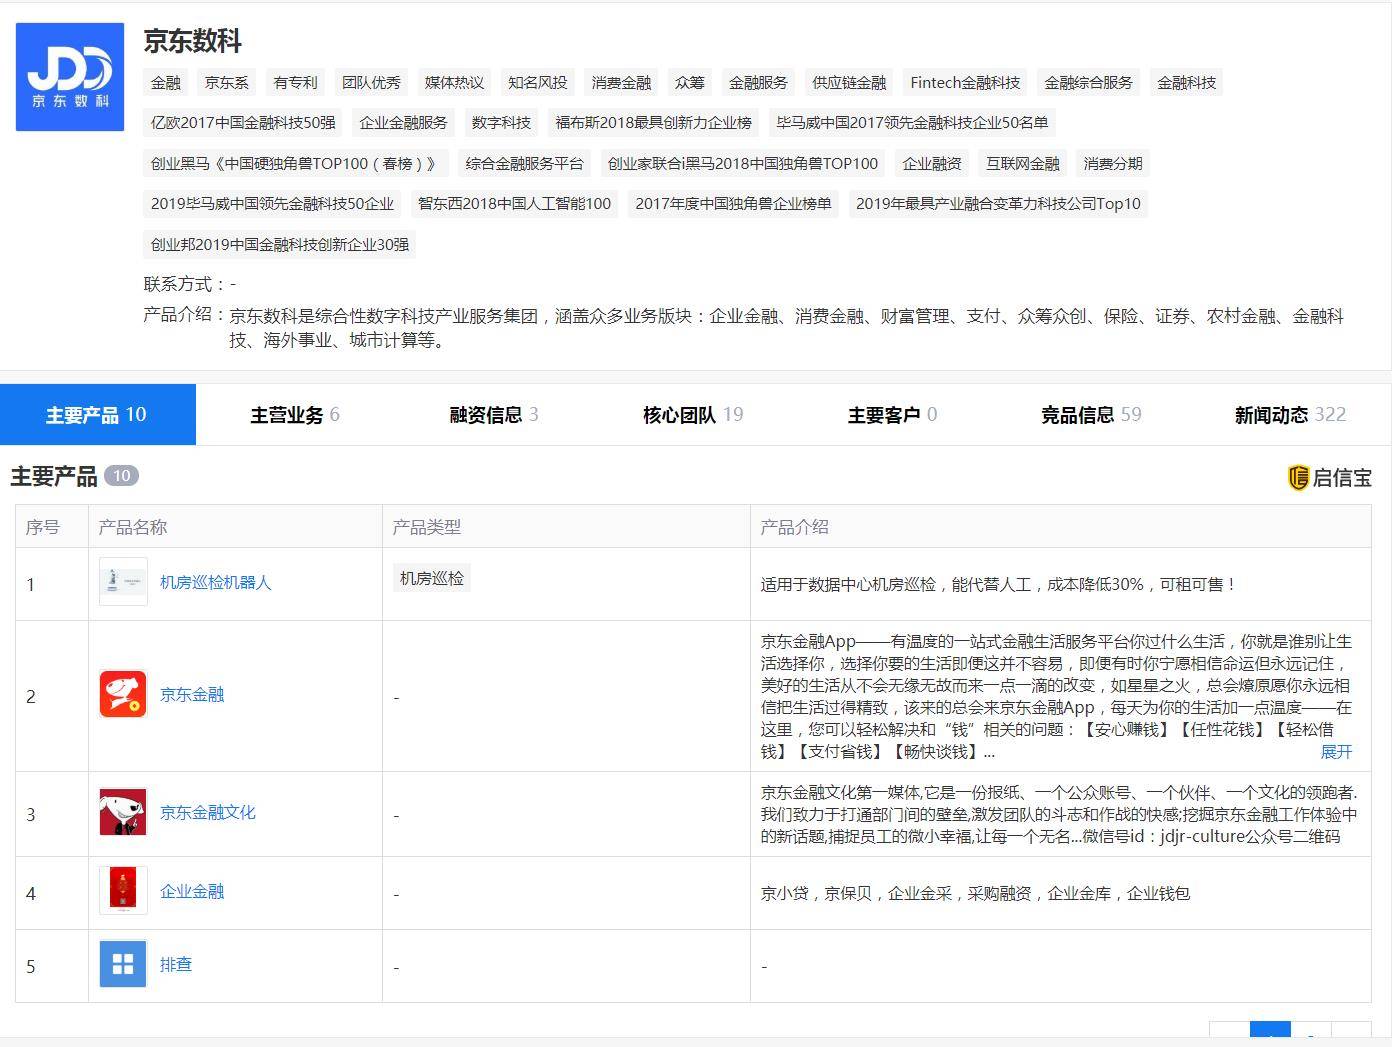This screenshot has width=1392, height=1047.
Task: Click the 金融综合服务 tag
Action: point(1088,82)
